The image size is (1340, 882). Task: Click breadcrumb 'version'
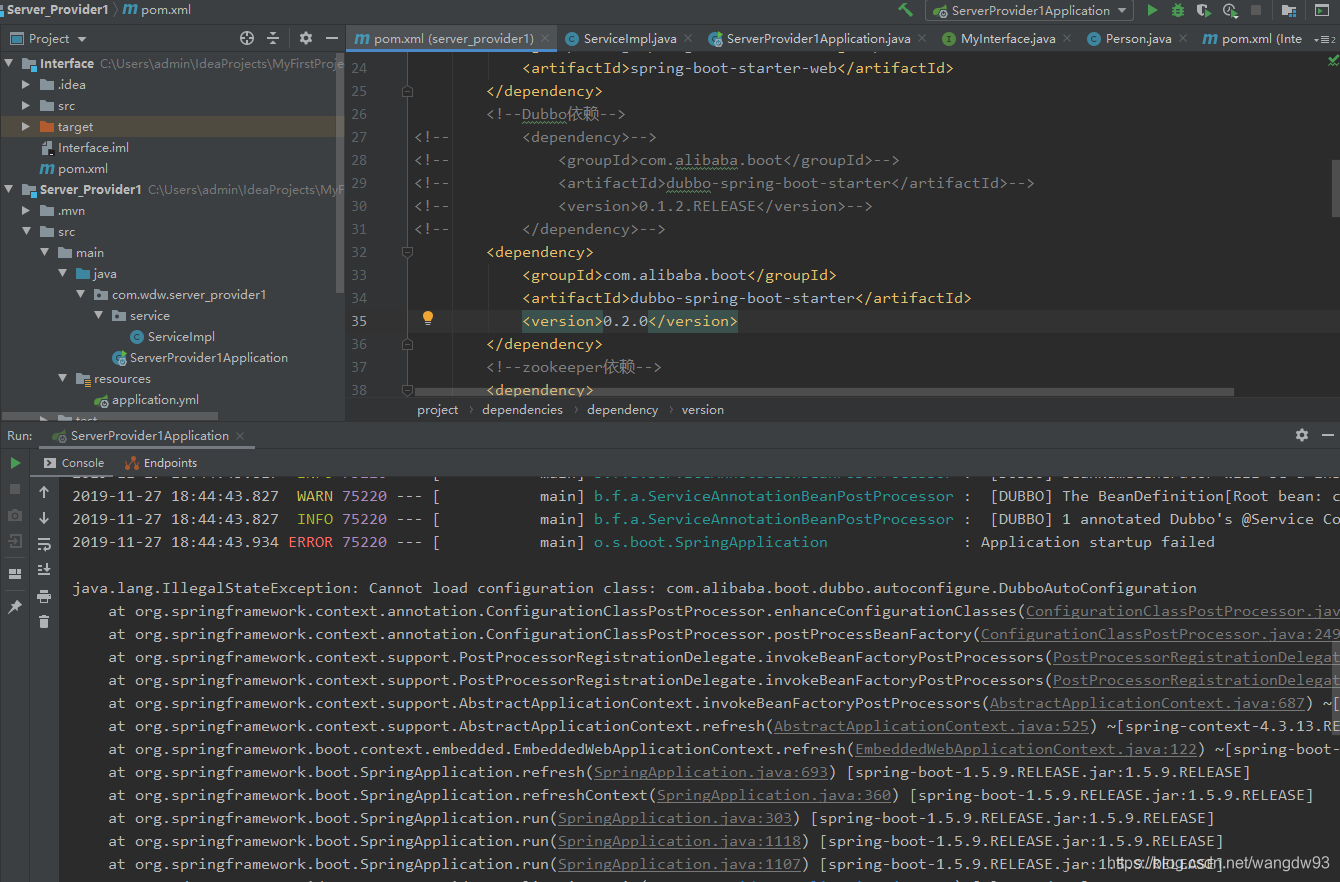pyautogui.click(x=703, y=409)
